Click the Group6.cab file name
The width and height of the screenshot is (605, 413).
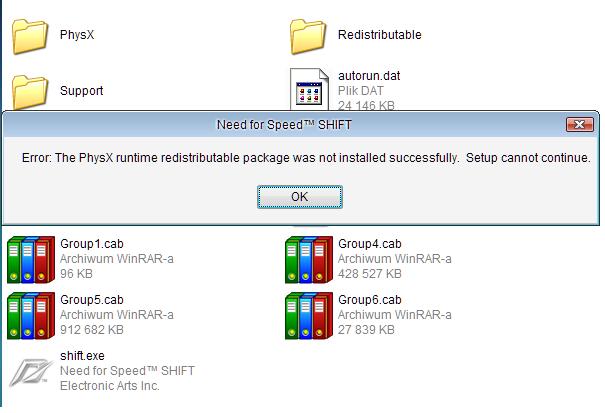click(x=369, y=300)
